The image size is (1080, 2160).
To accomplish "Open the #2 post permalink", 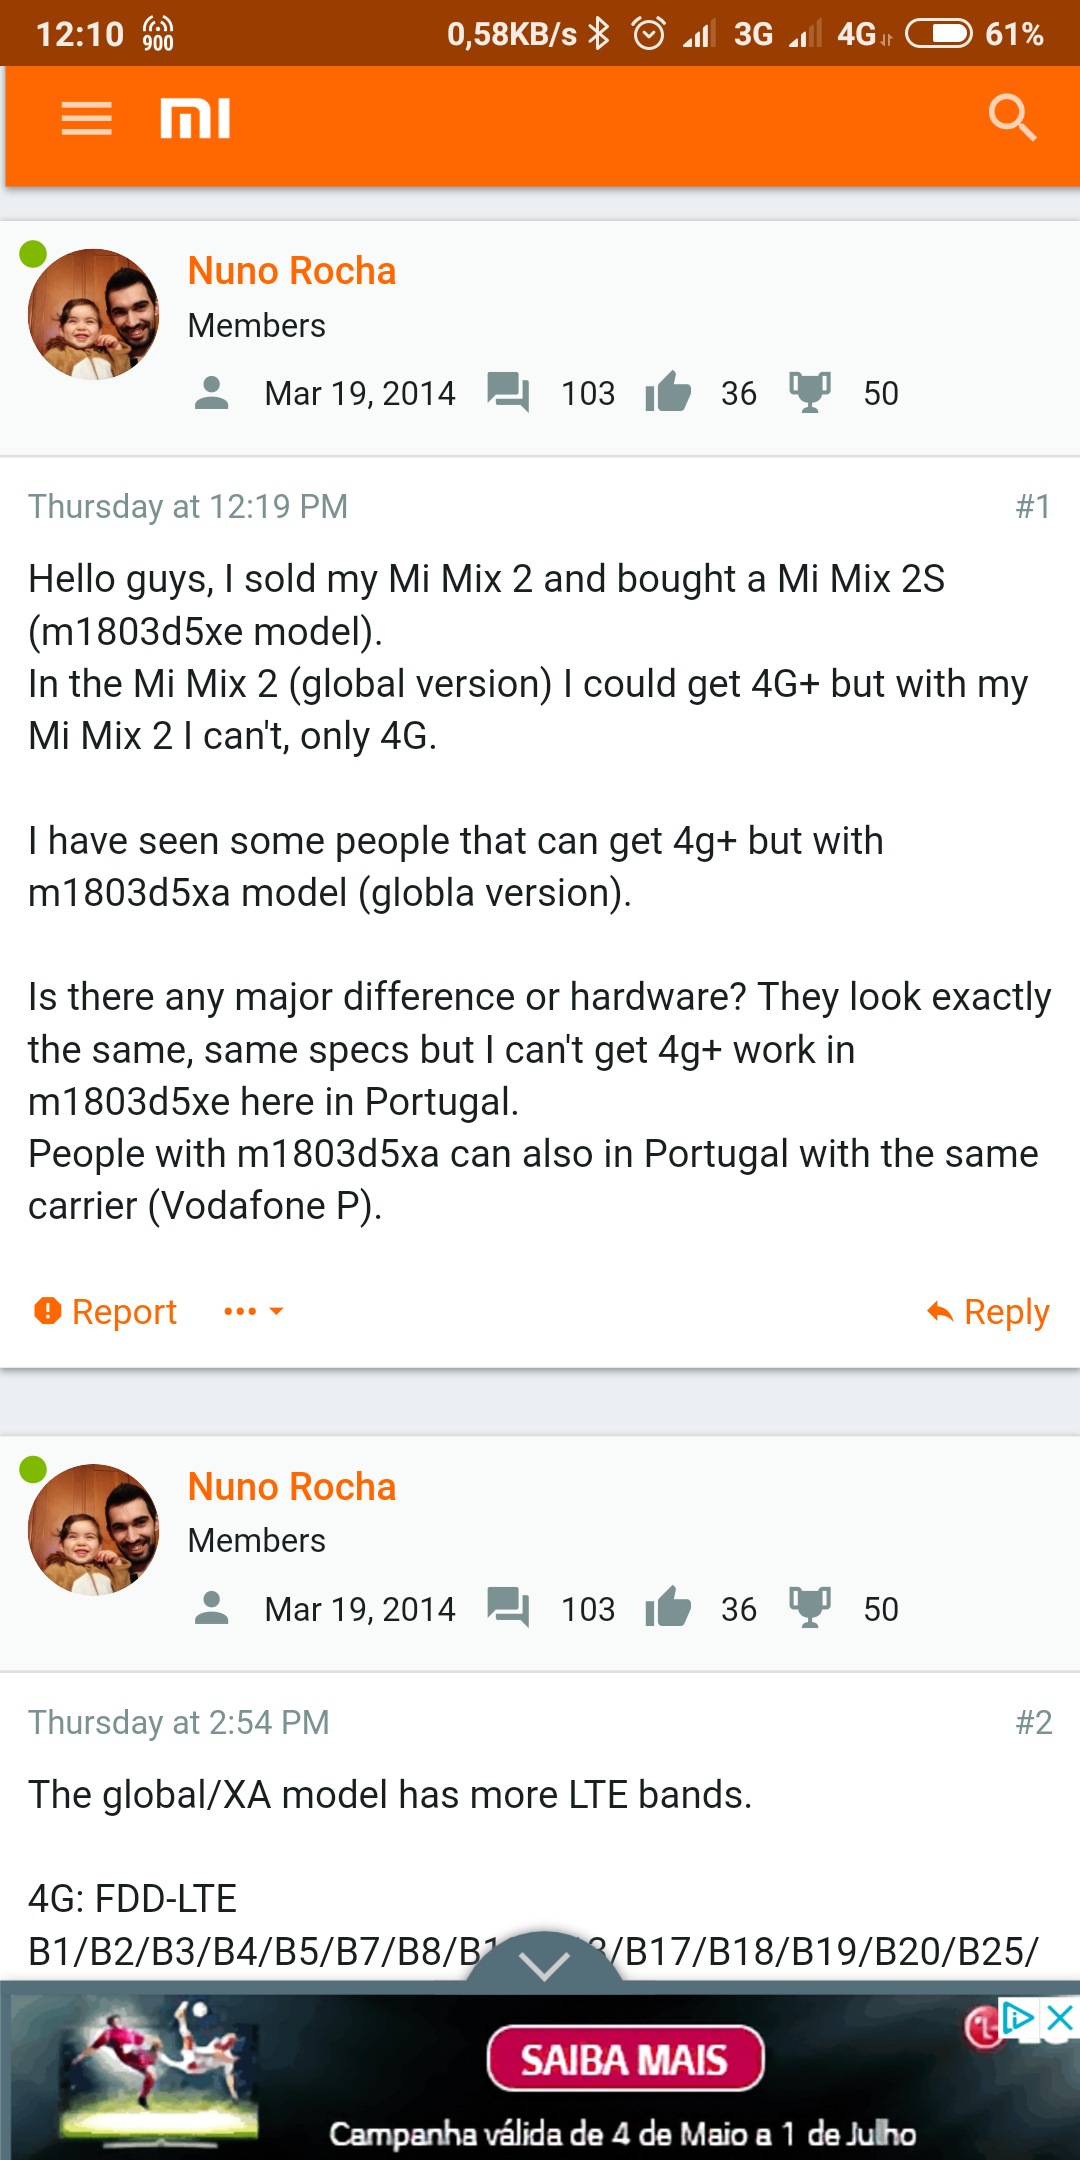I will (1033, 1722).
